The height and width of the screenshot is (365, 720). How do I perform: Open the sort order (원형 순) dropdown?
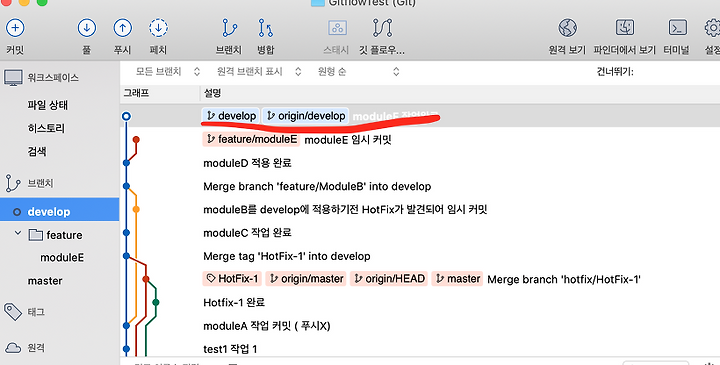(359, 72)
